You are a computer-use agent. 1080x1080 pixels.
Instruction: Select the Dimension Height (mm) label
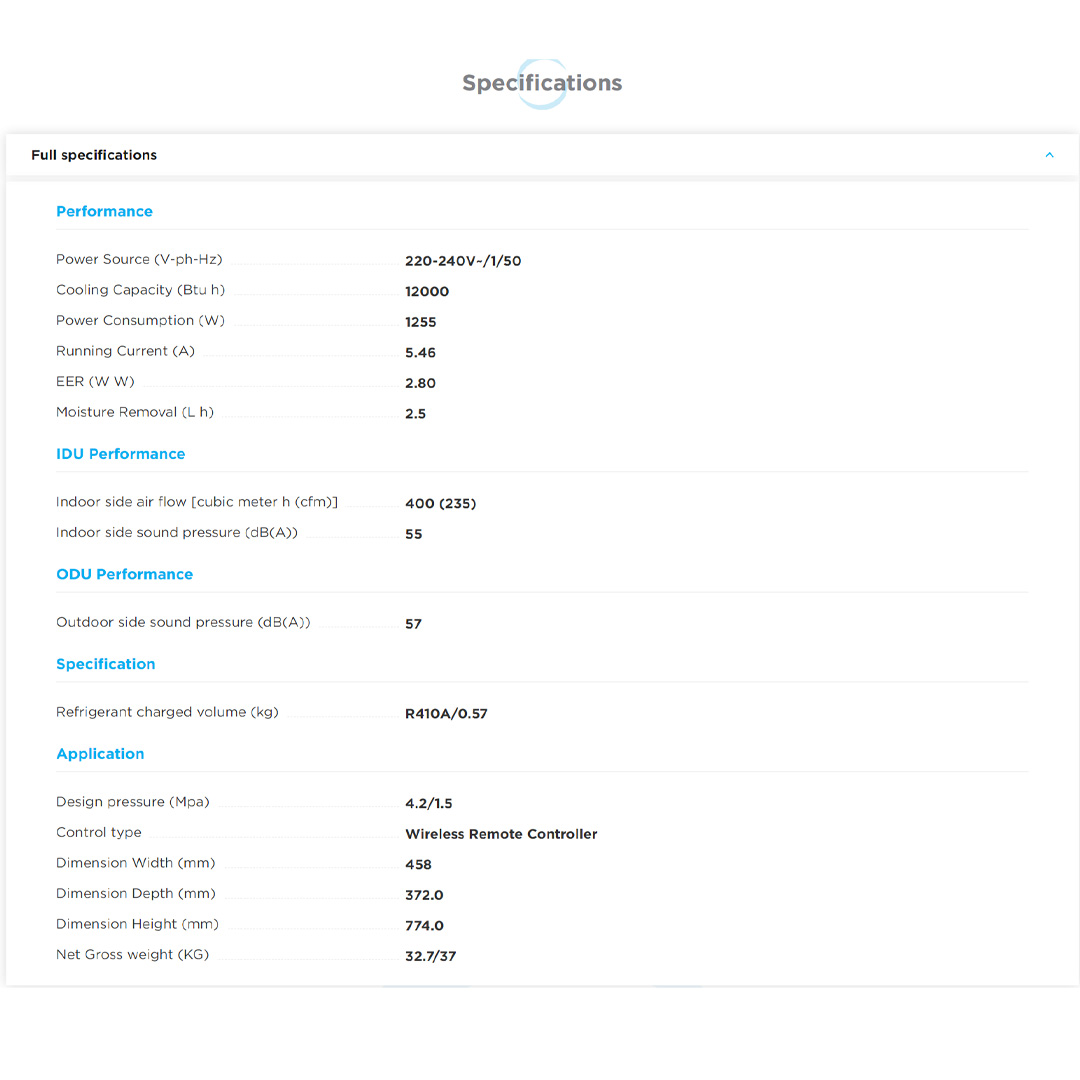point(137,924)
